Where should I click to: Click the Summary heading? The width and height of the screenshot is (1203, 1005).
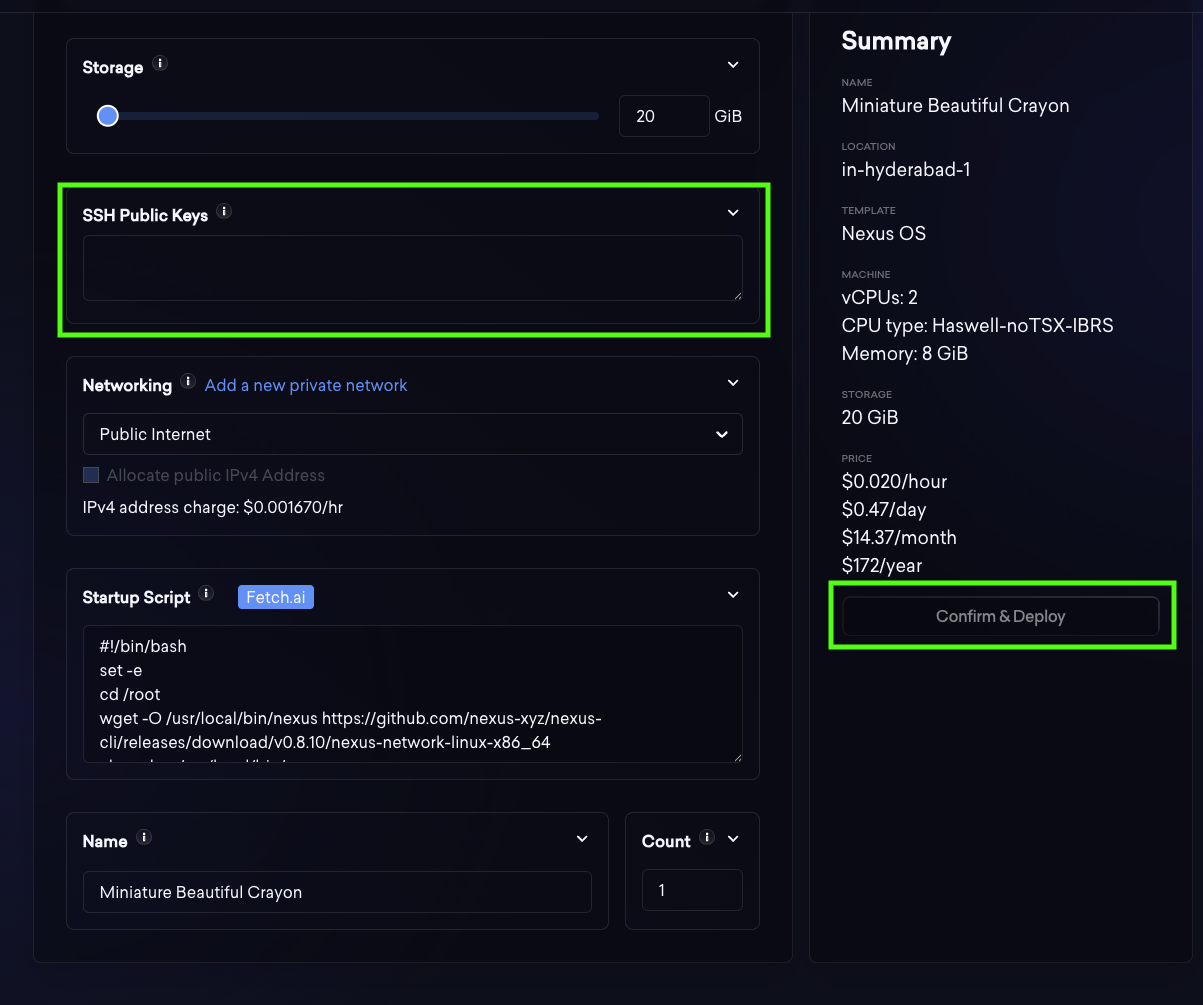896,41
